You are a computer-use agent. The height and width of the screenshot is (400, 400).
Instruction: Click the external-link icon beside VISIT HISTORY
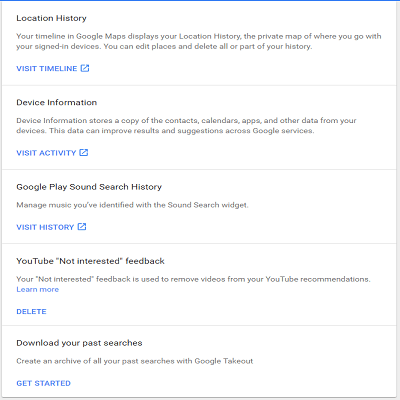(x=82, y=227)
